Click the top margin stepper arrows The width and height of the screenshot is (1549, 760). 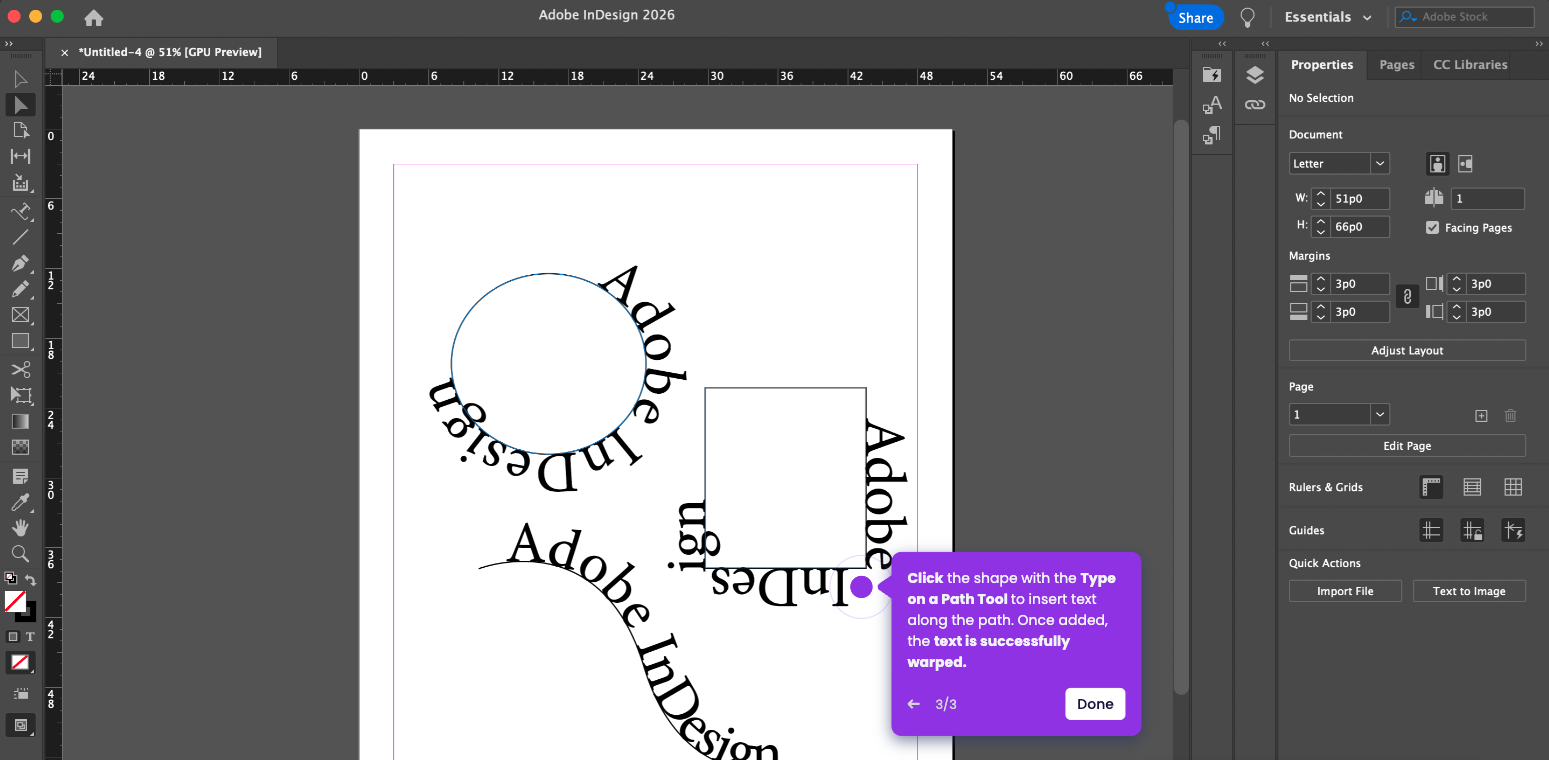click(1320, 284)
